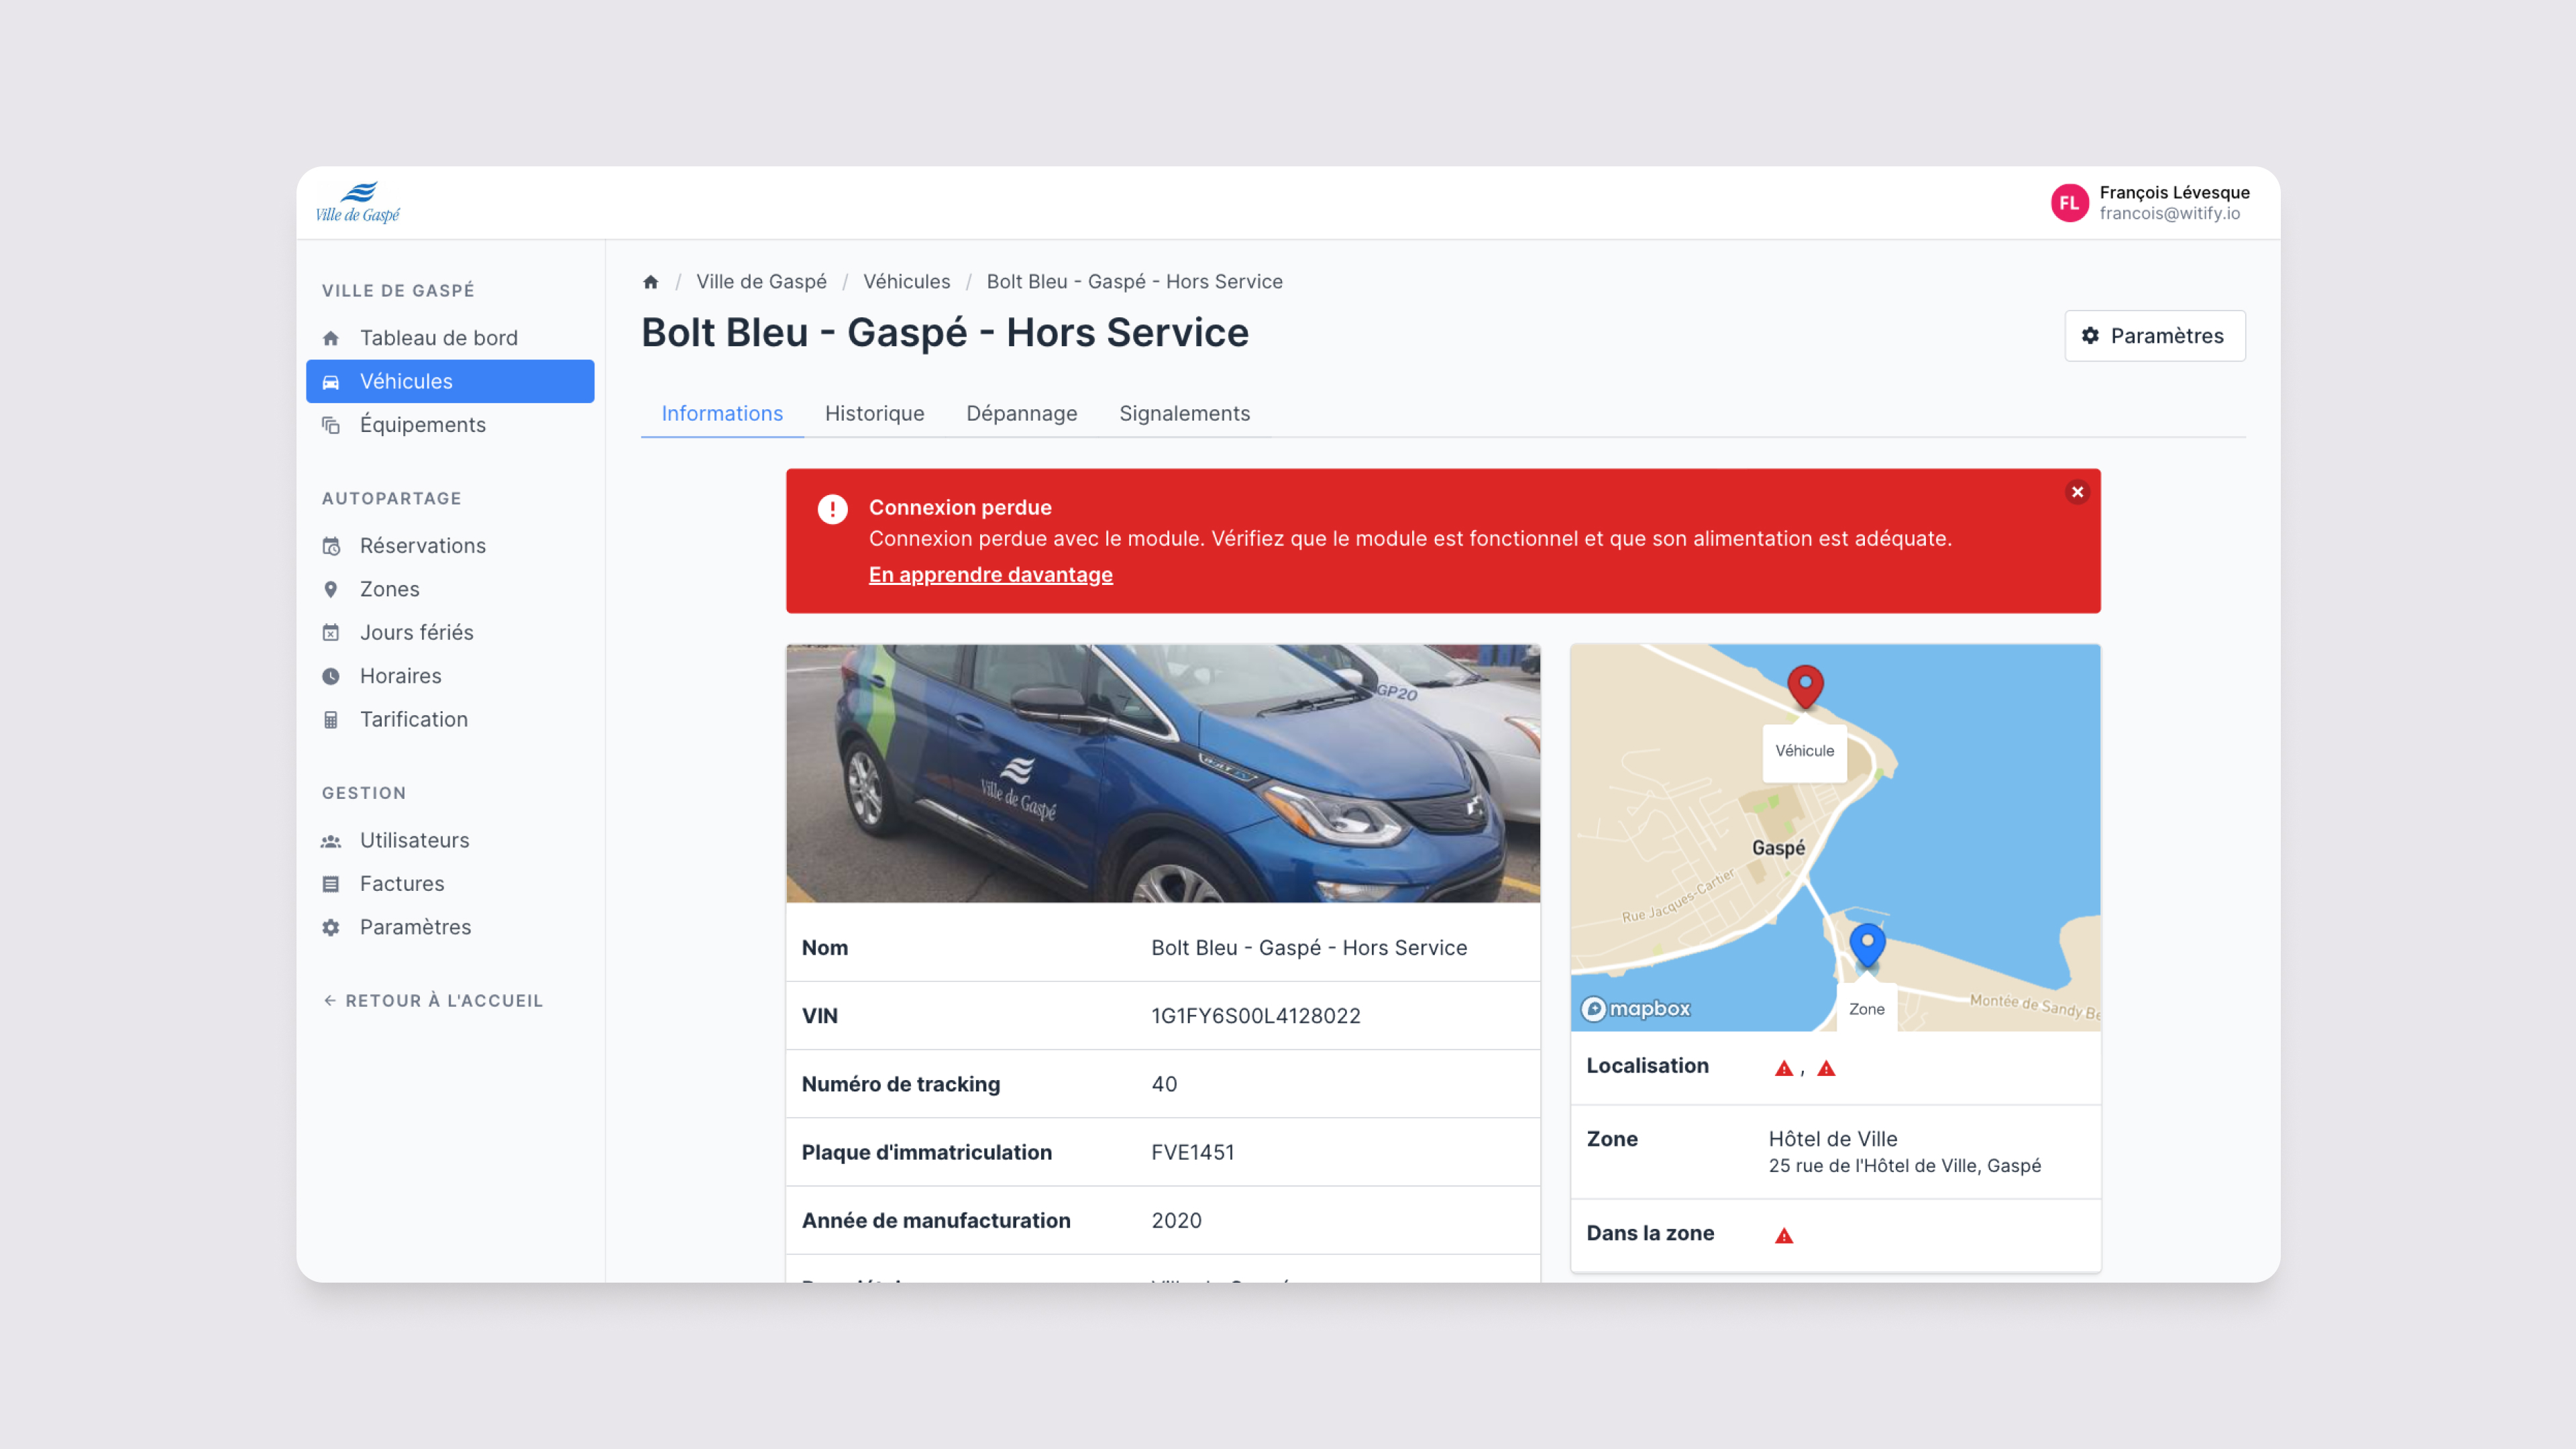Select the Signalements tab
Screen dimensions: 2576x1449
pyautogui.click(x=1185, y=413)
